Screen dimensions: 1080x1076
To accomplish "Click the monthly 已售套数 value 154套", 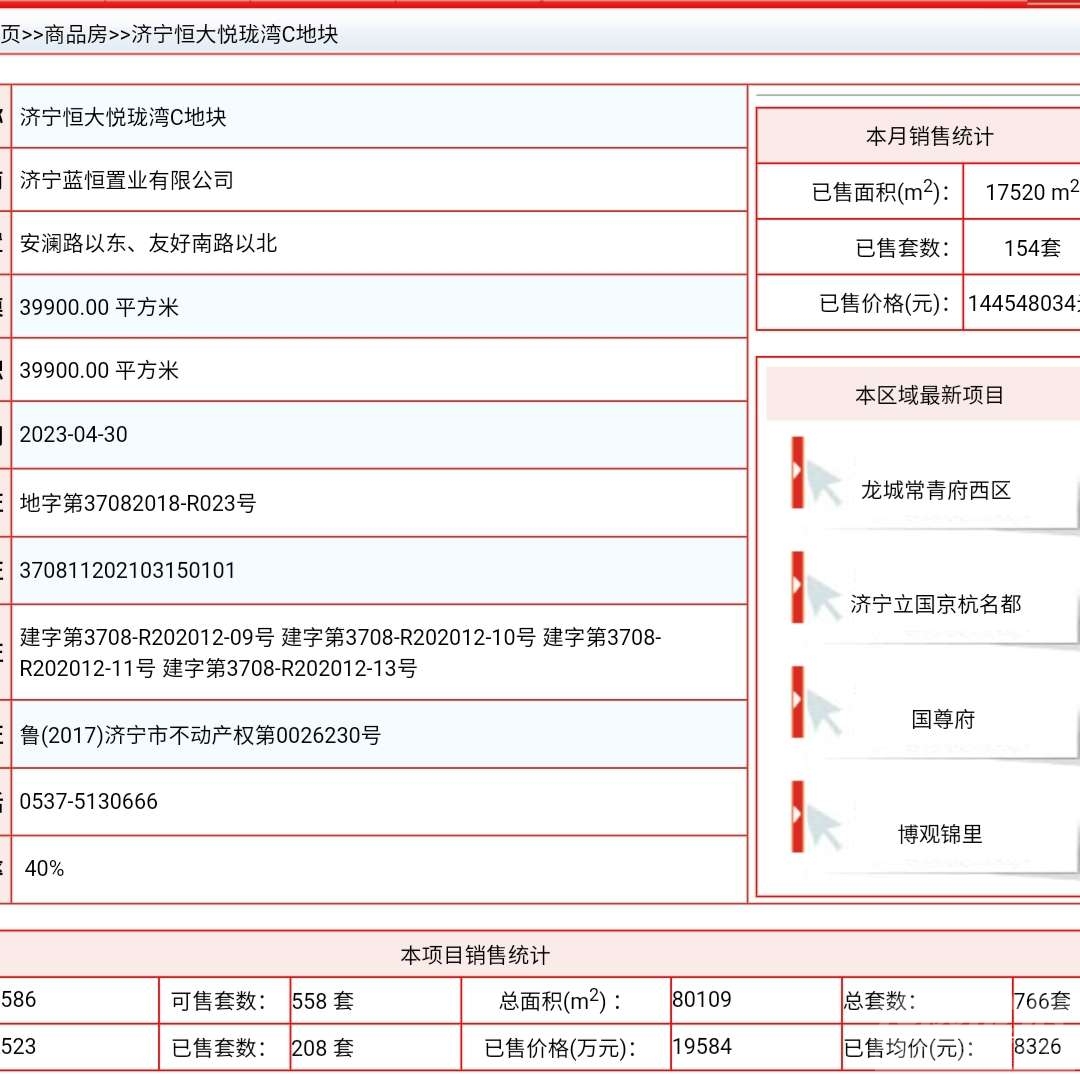I will [1032, 248].
